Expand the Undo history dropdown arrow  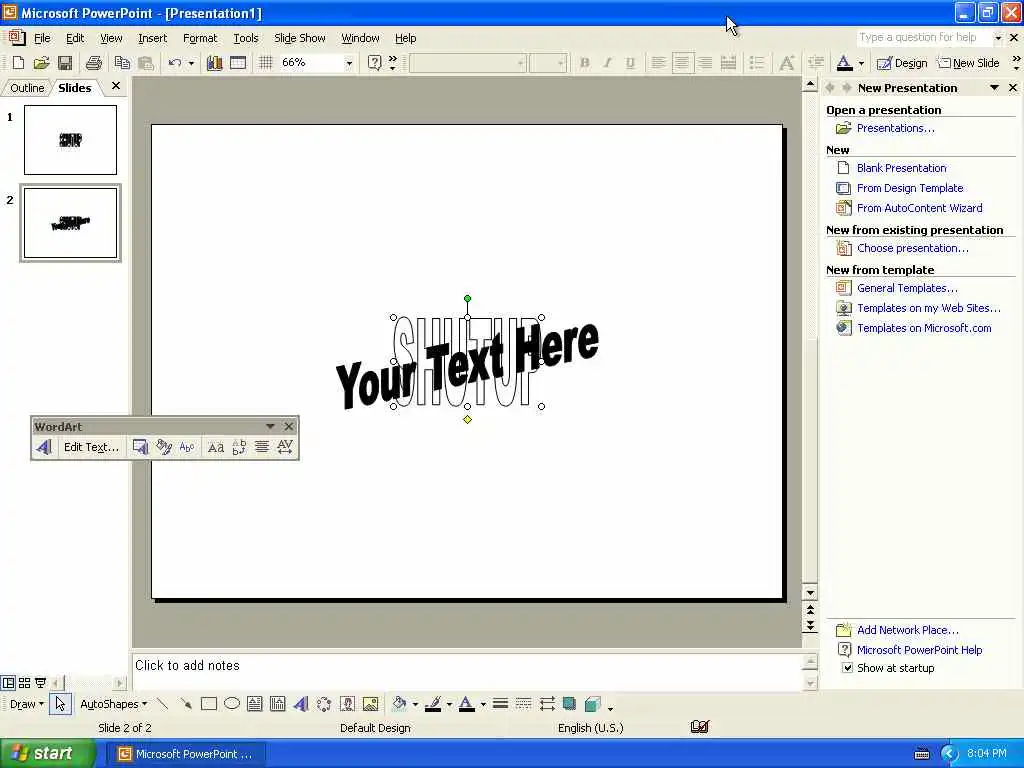click(191, 63)
